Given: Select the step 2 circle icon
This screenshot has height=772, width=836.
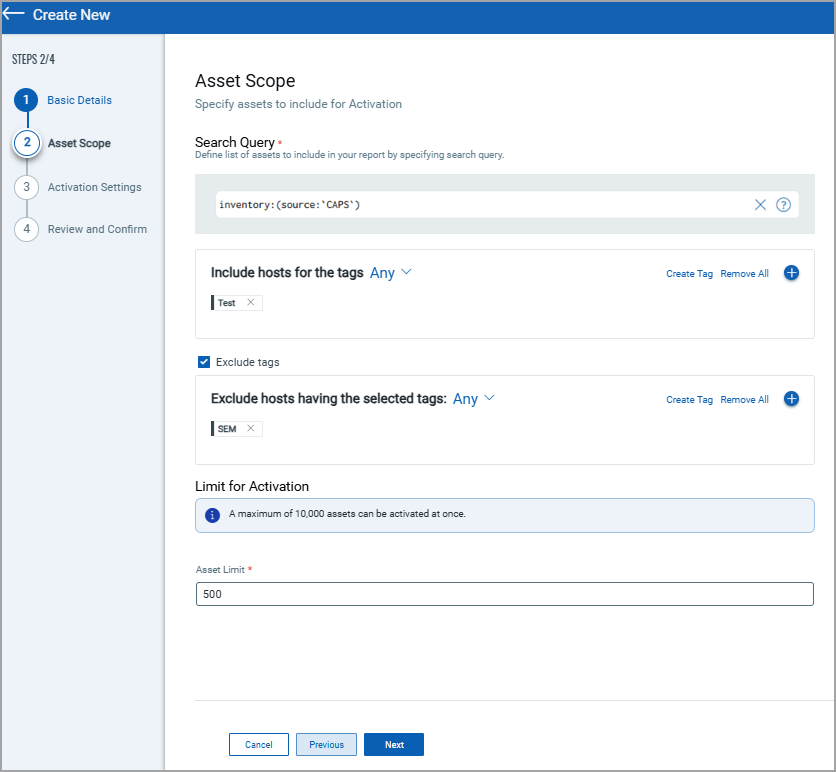Looking at the screenshot, I should point(27,143).
